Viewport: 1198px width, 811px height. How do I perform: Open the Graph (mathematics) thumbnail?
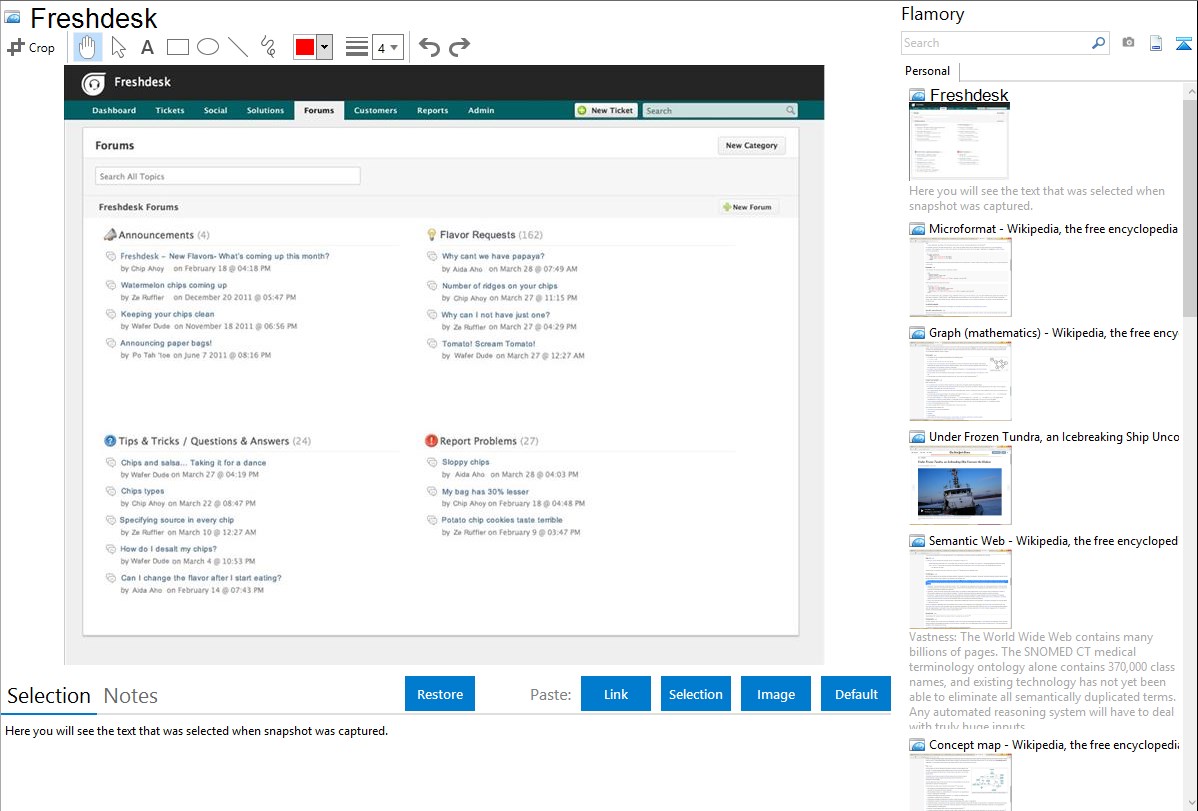click(960, 381)
